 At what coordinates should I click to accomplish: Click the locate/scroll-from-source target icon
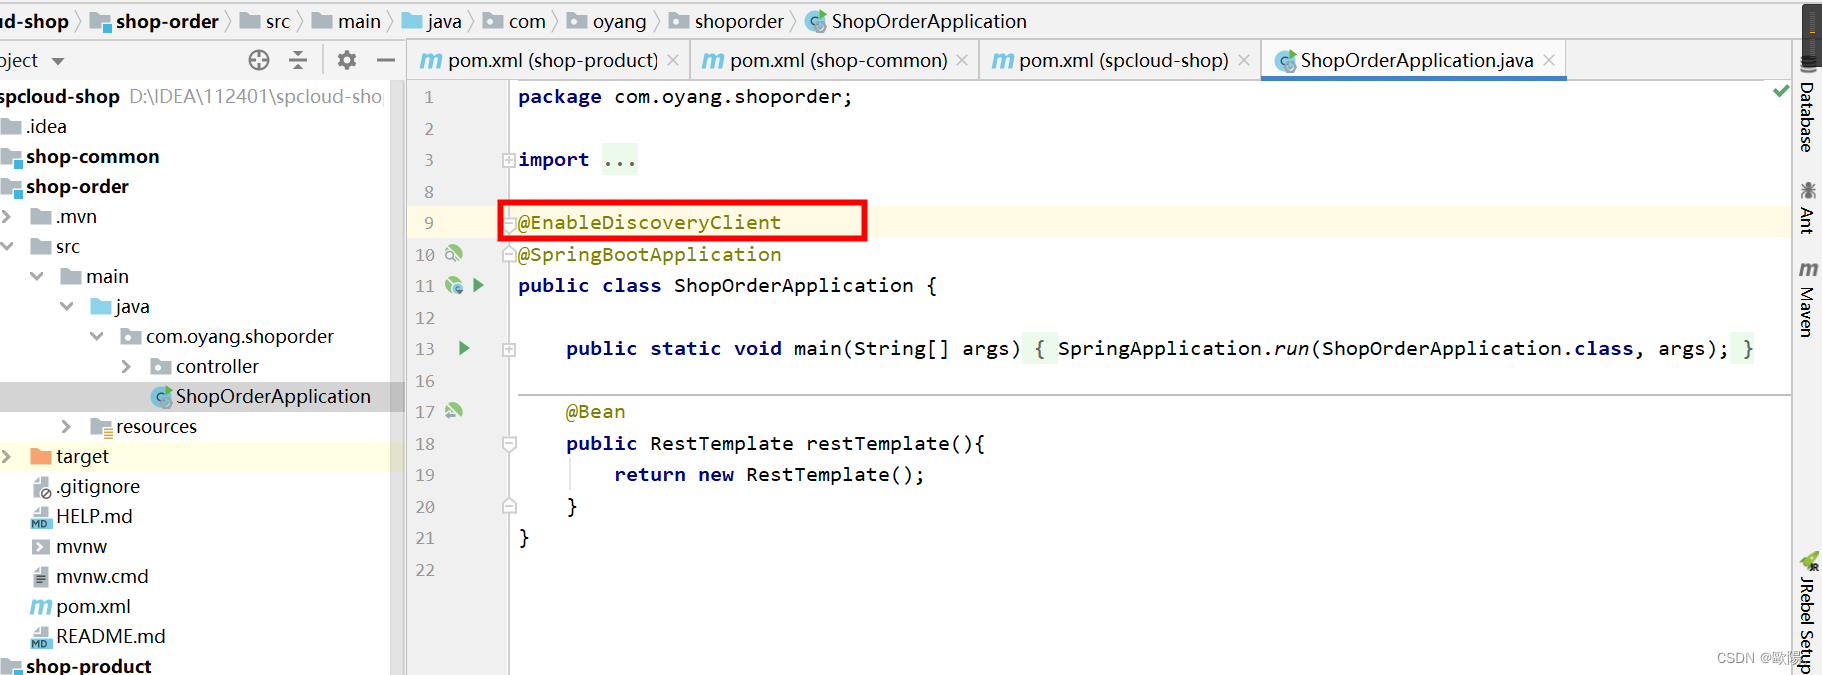[259, 60]
